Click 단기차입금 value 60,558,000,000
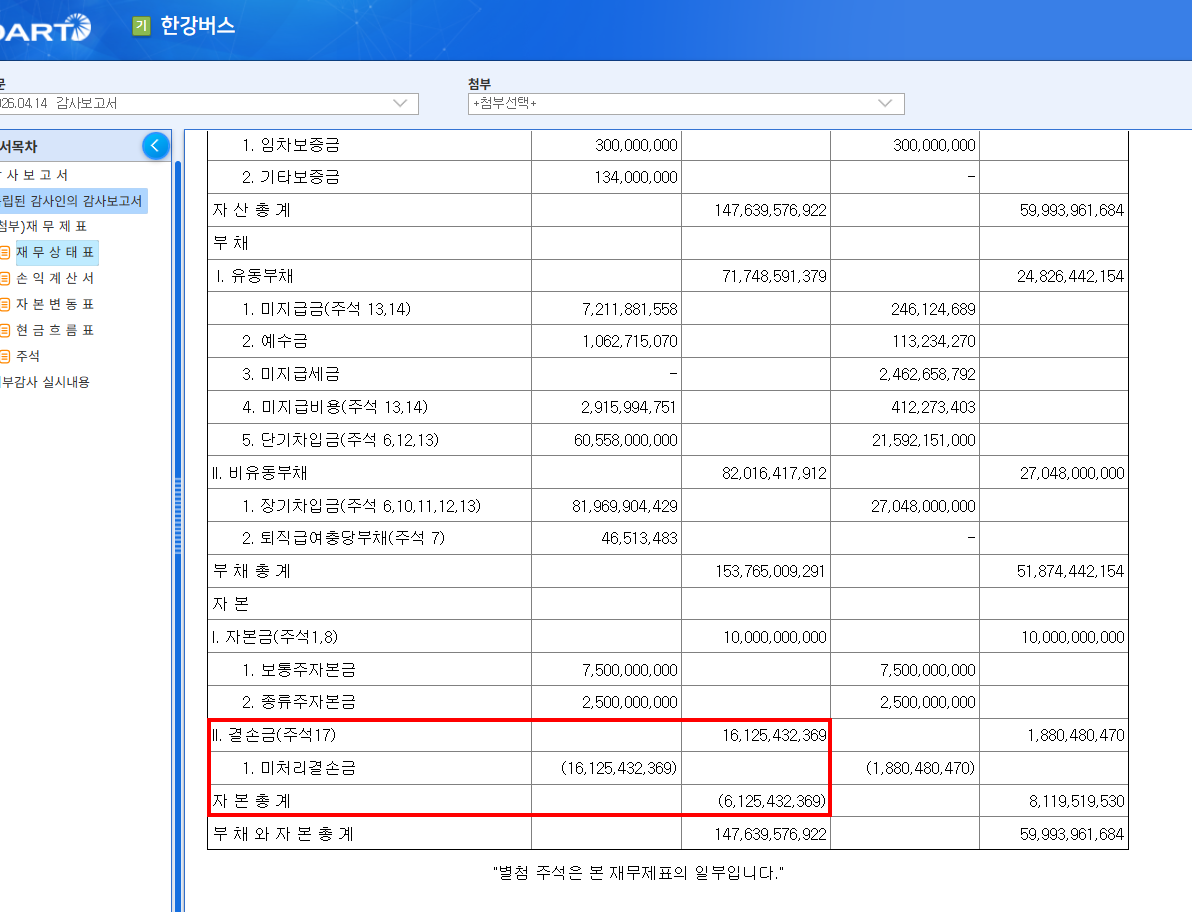Image resolution: width=1192 pixels, height=912 pixels. click(x=626, y=441)
